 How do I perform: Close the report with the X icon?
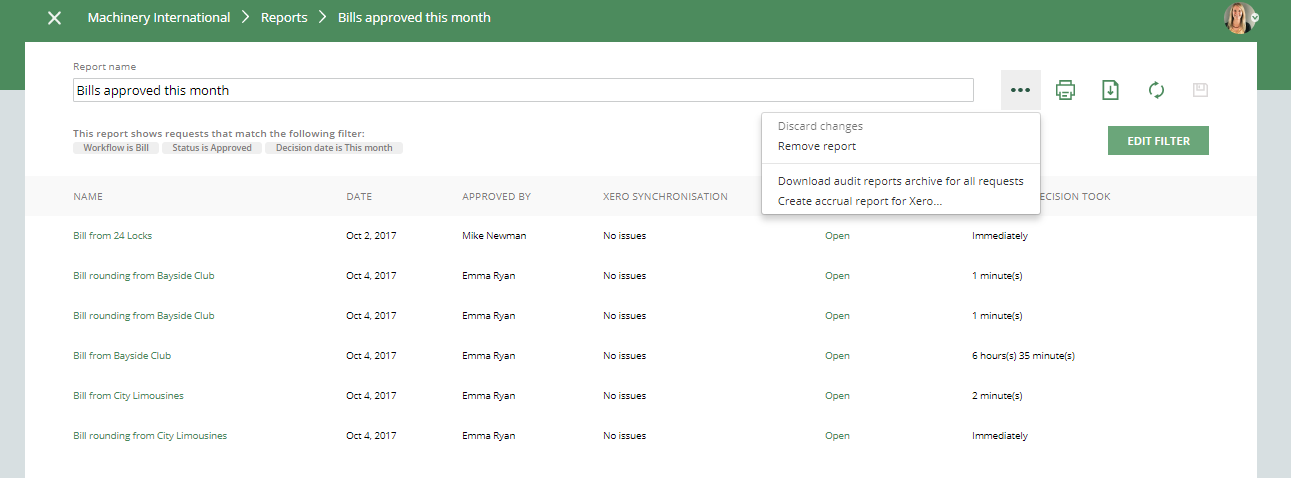55,18
